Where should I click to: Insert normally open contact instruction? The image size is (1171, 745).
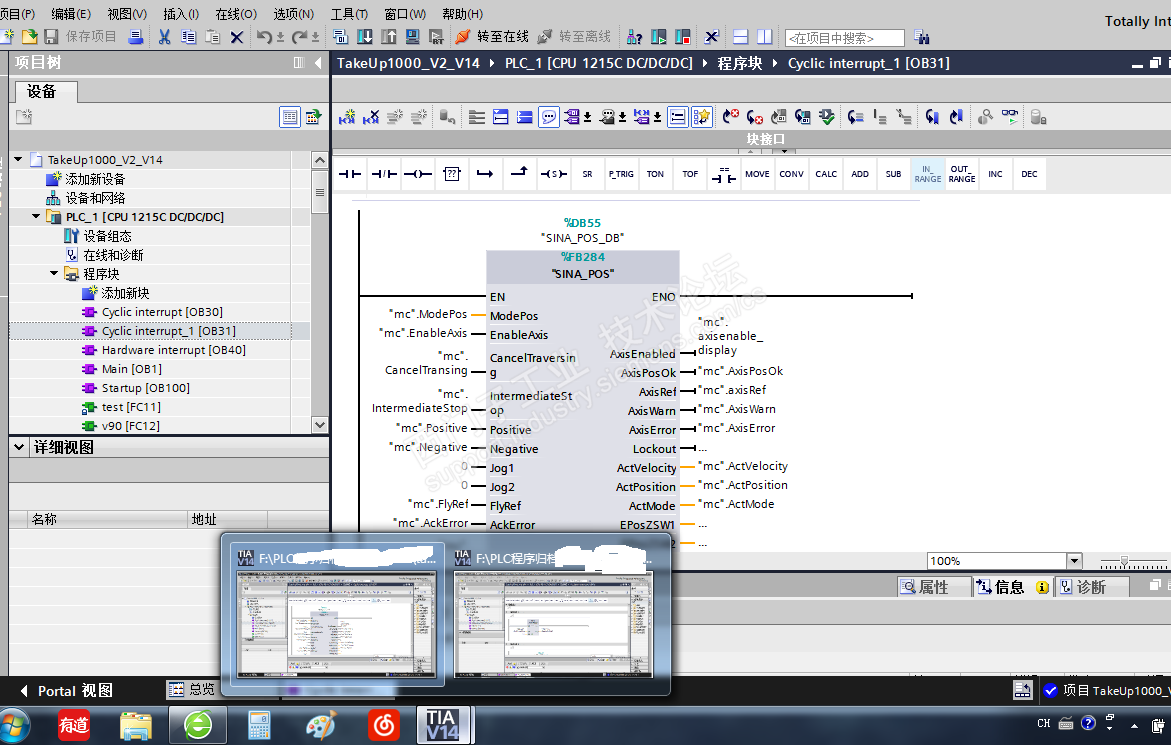point(350,174)
